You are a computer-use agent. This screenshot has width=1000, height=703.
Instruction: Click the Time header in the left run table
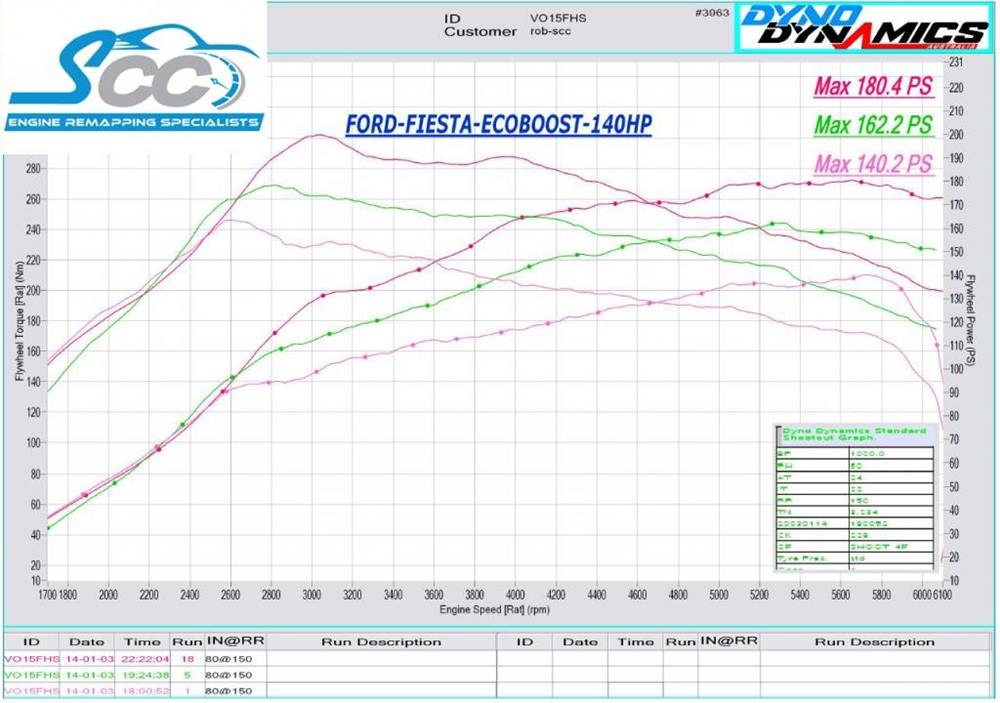coord(142,642)
